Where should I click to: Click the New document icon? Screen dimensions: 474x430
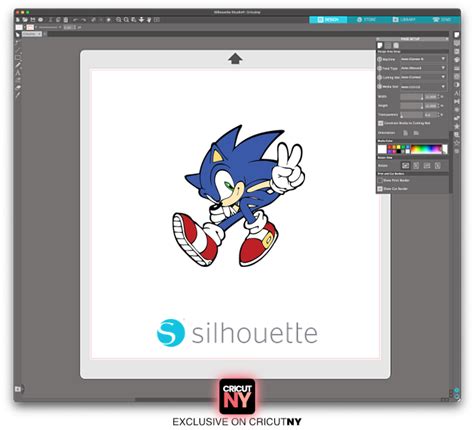point(18,20)
